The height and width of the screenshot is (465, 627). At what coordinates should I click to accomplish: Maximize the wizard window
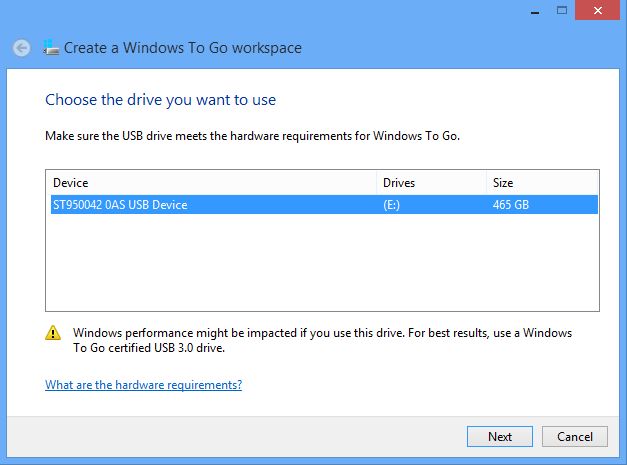point(562,10)
